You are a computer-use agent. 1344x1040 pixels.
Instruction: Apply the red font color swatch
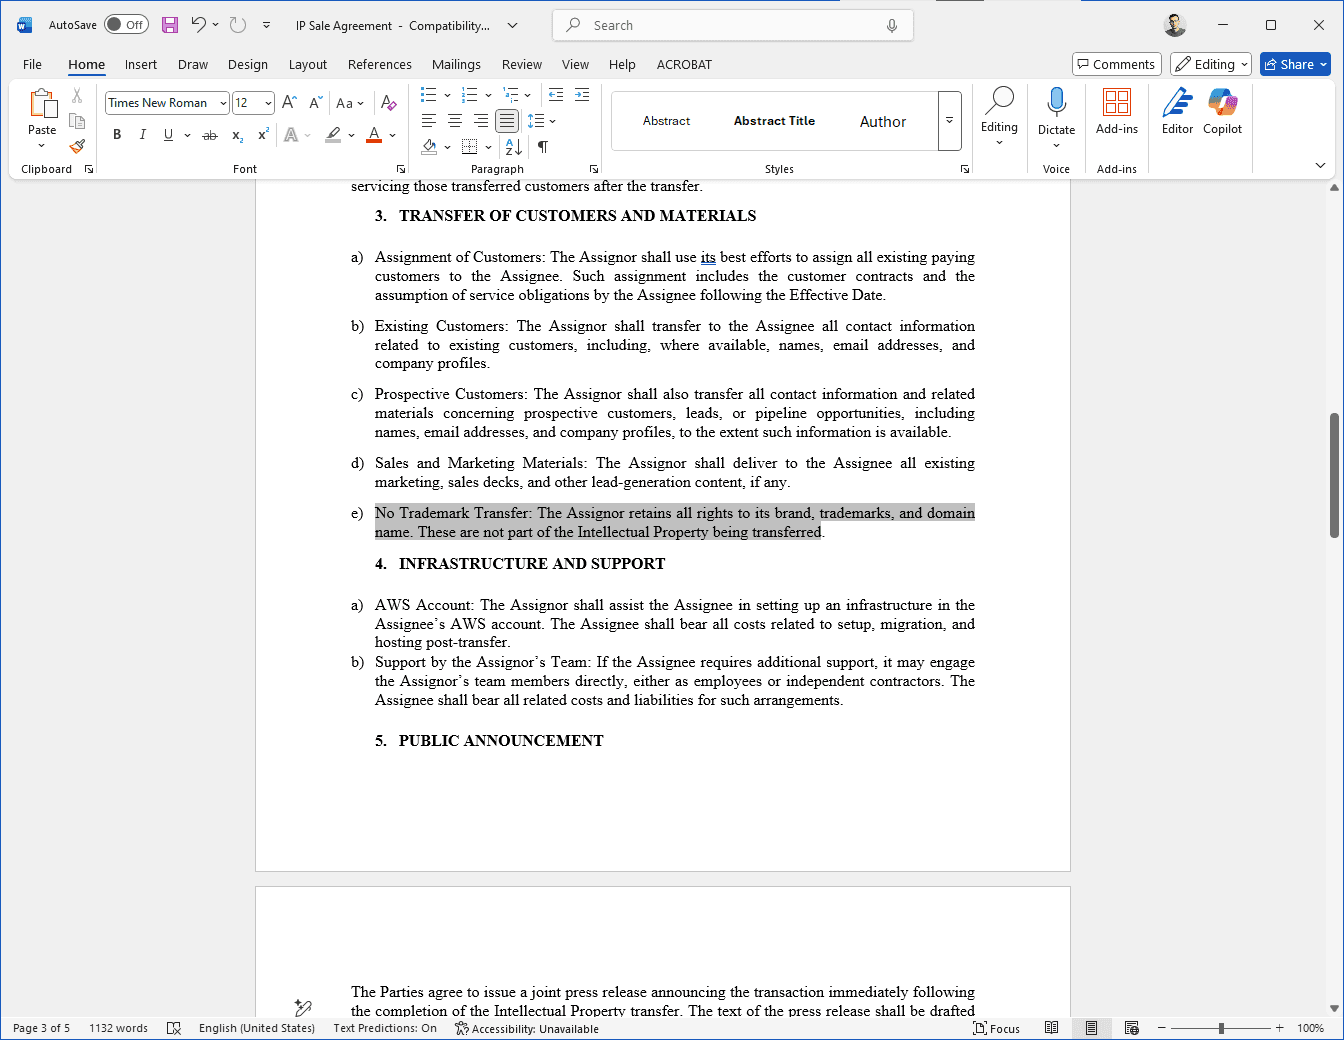click(x=374, y=135)
